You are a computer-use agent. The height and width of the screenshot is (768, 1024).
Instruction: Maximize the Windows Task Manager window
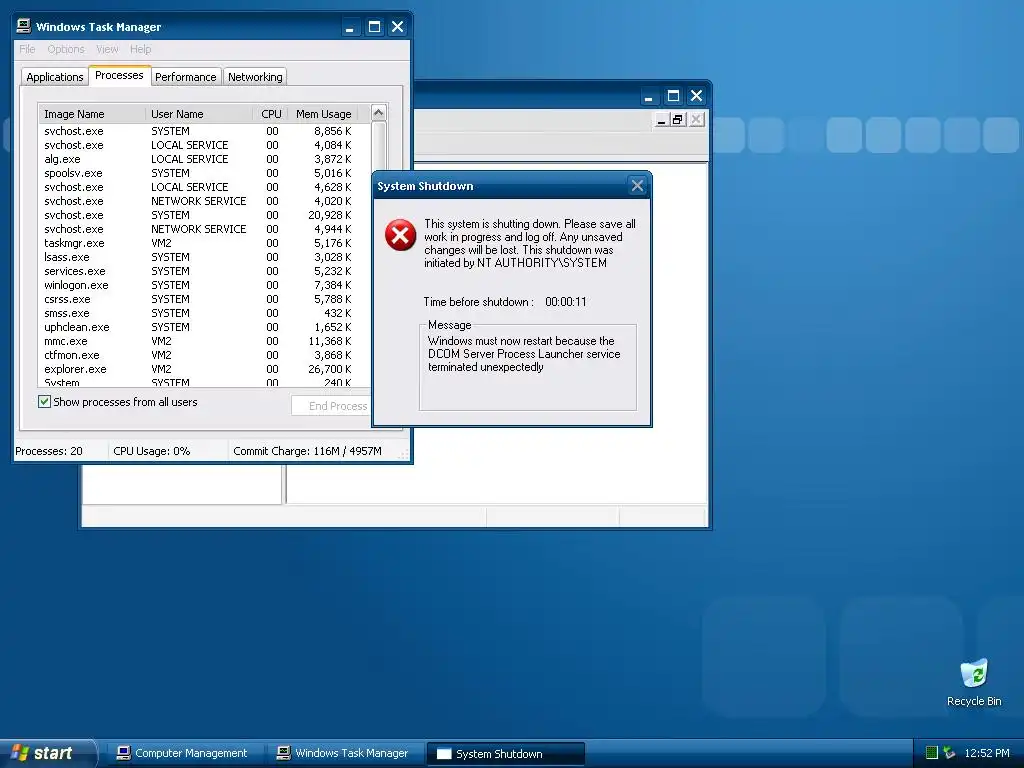pyautogui.click(x=374, y=27)
